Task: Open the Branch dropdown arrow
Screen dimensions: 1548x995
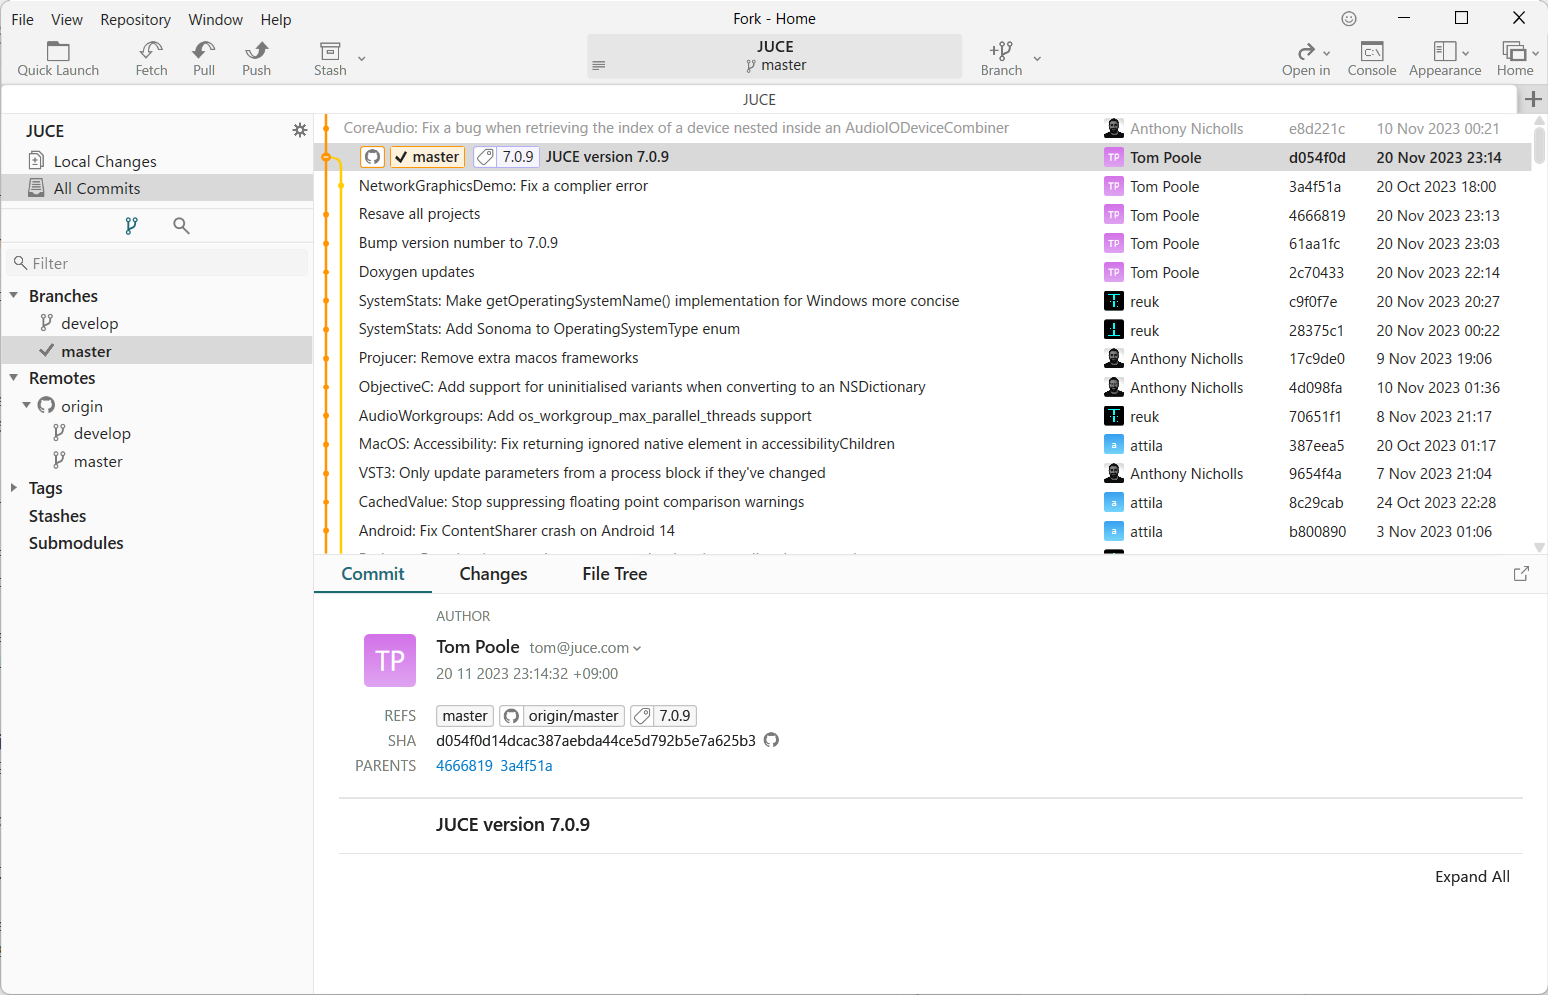Action: pyautogui.click(x=1037, y=59)
